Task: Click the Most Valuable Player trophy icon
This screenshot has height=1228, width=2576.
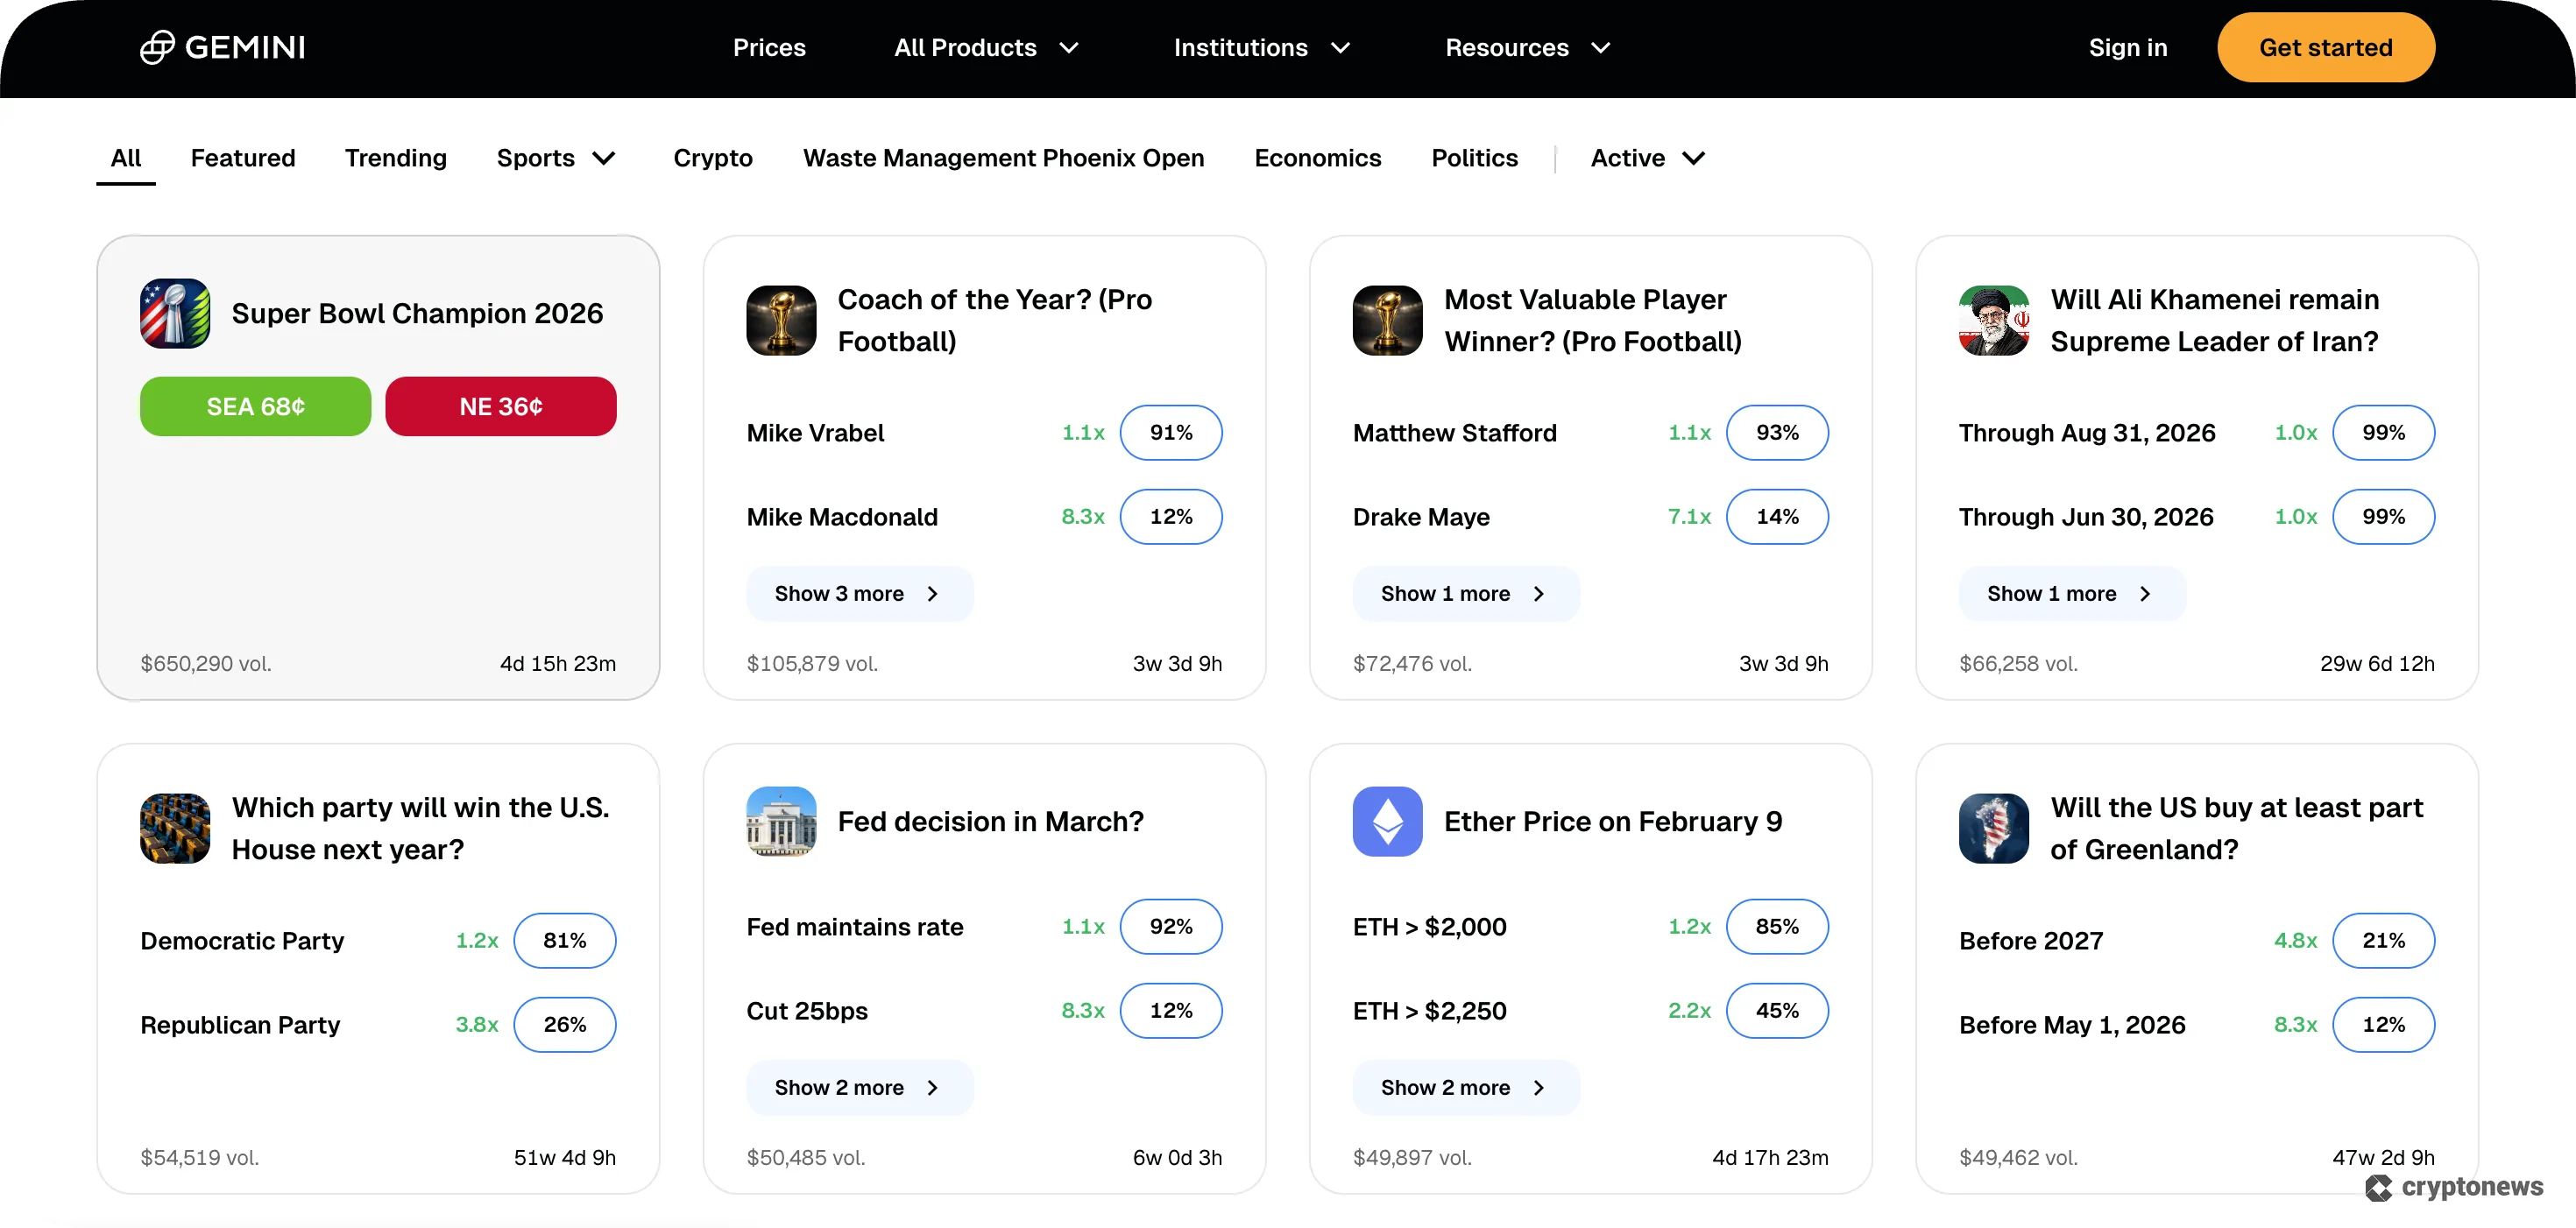Action: [x=1387, y=320]
